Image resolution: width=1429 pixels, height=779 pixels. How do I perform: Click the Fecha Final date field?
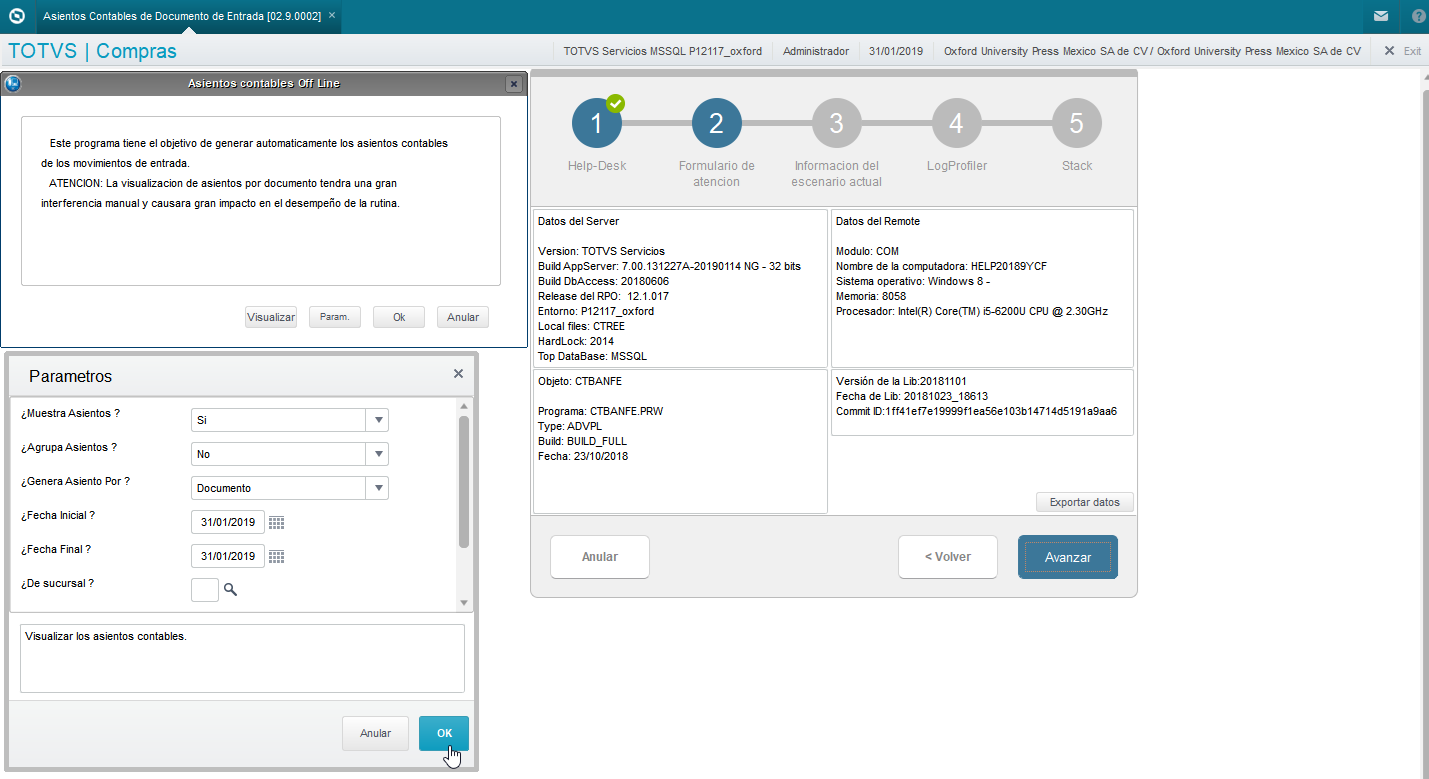point(228,556)
